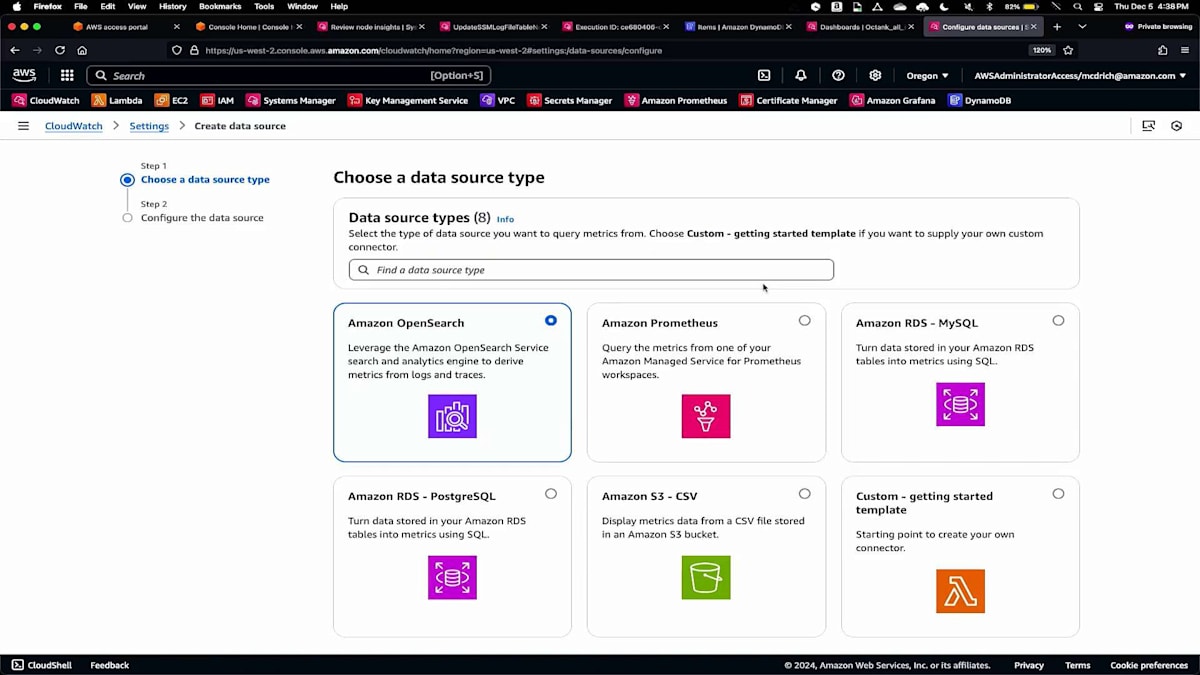The height and width of the screenshot is (675, 1200).
Task: Open the list all tabs chevron
Action: tap(1082, 26)
